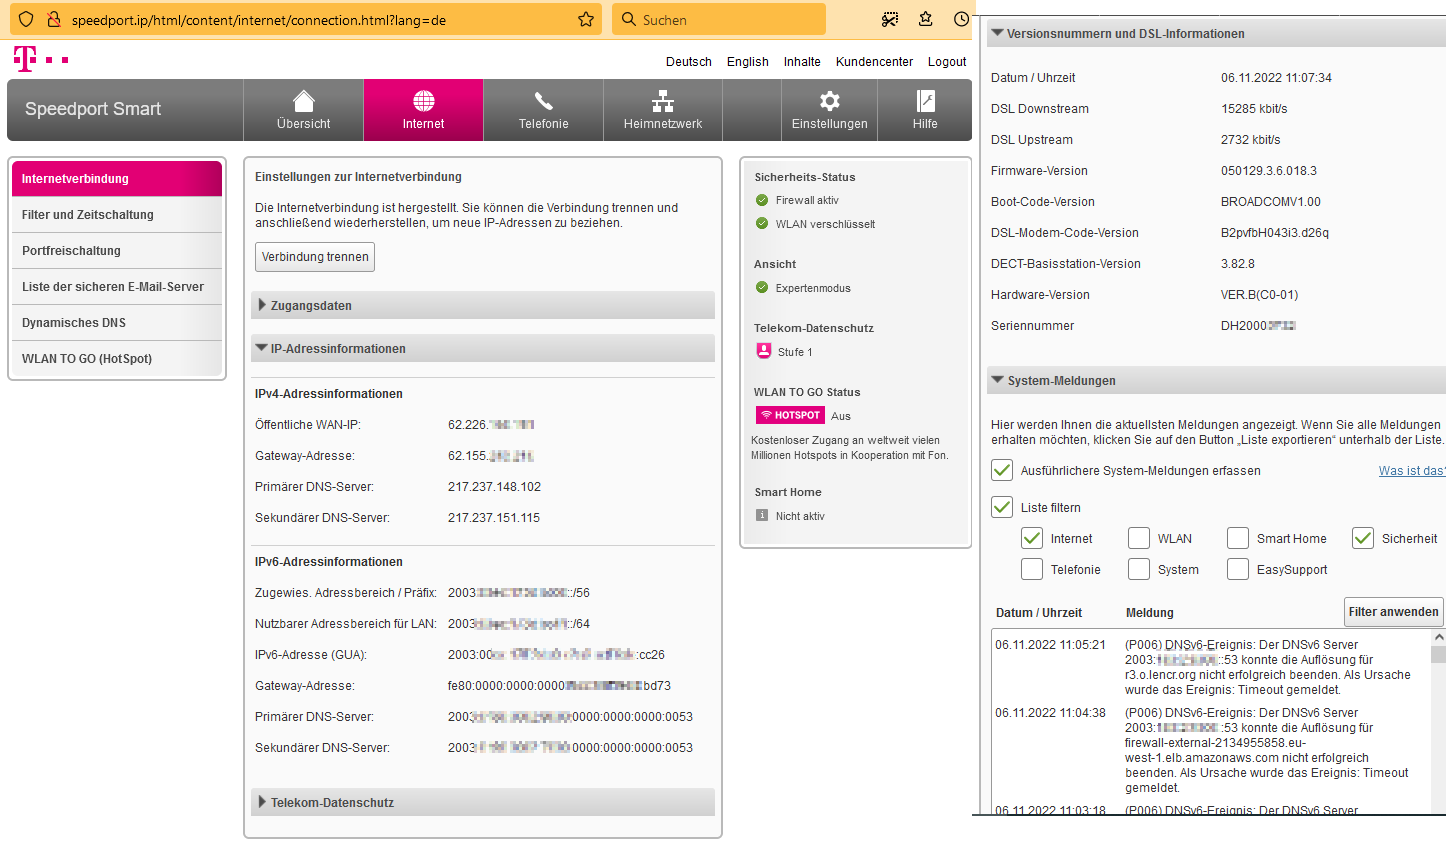The image size is (1446, 843).
Task: Click the browser address bar URL
Action: click(259, 20)
